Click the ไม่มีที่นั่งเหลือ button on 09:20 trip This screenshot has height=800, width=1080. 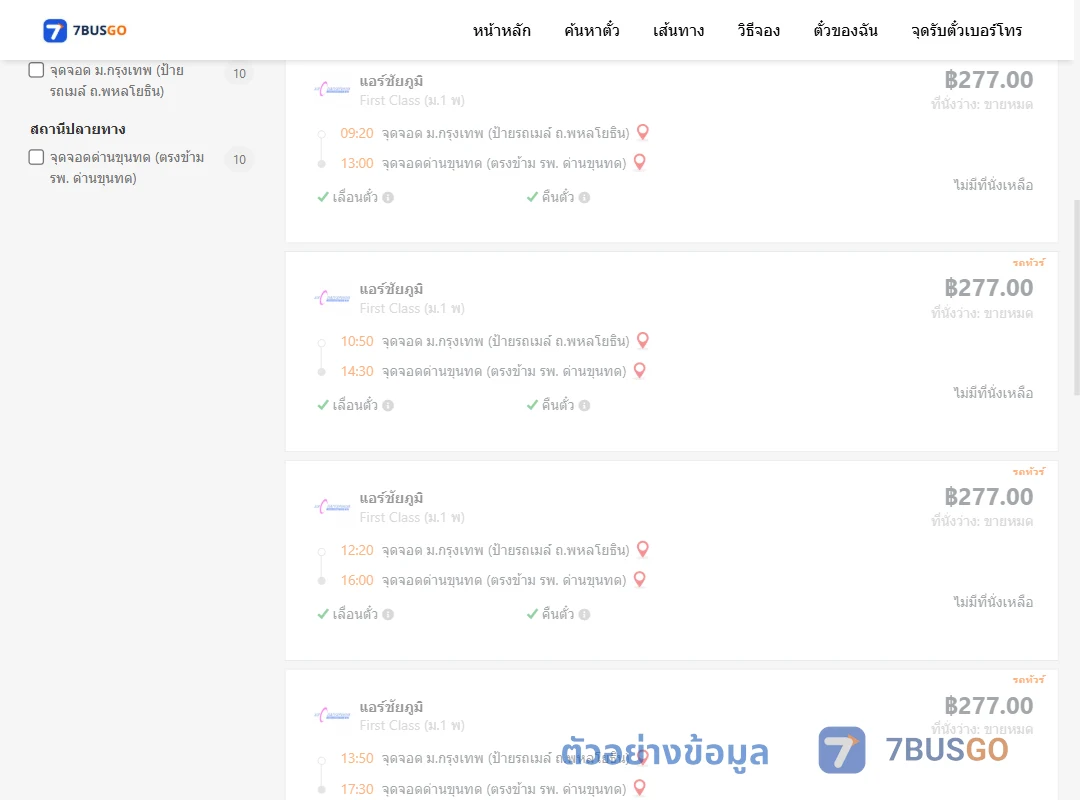coord(993,185)
